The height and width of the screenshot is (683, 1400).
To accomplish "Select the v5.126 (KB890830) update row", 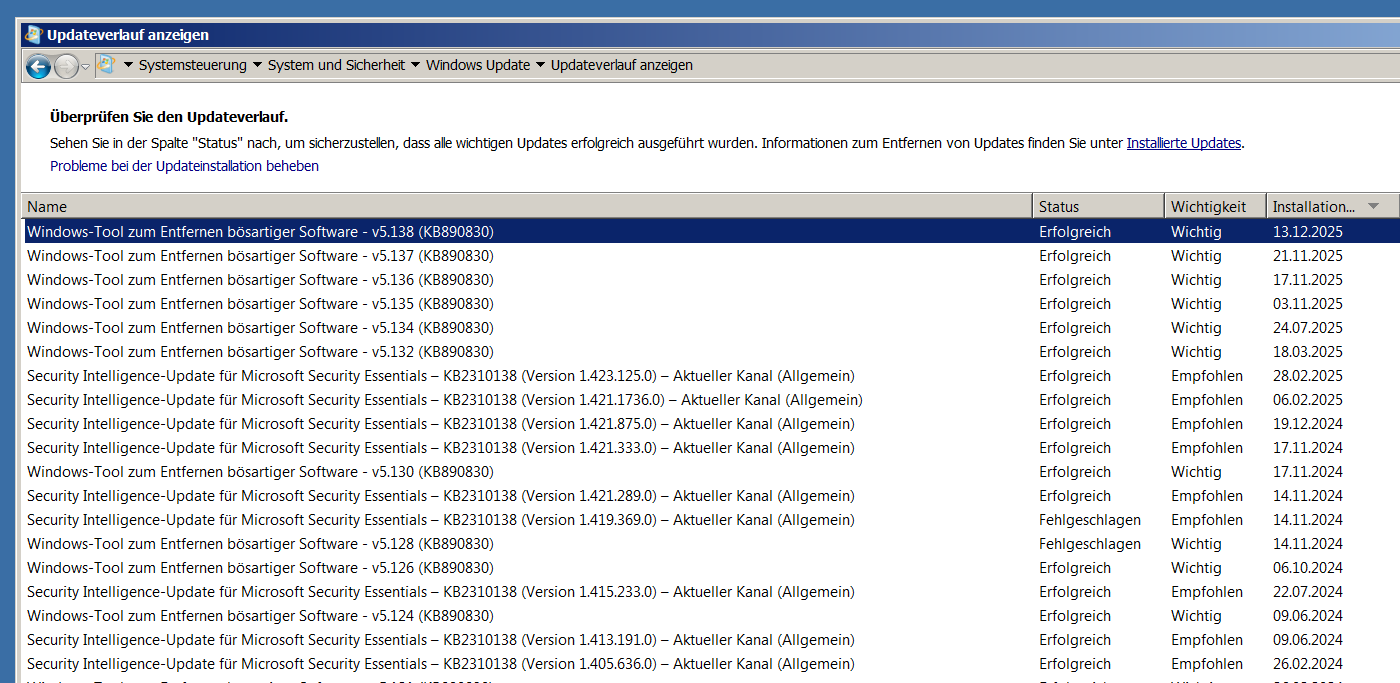I will click(711, 568).
